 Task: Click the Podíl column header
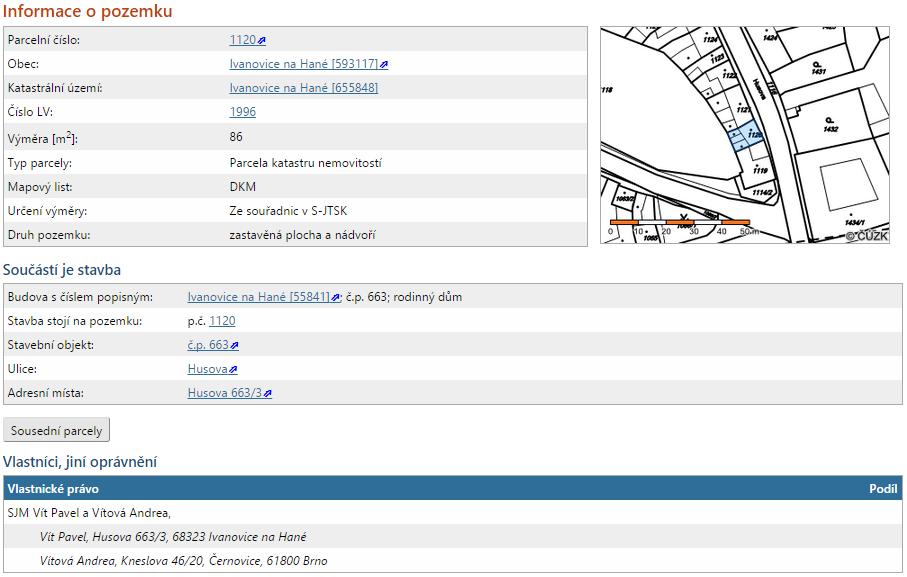click(x=883, y=489)
